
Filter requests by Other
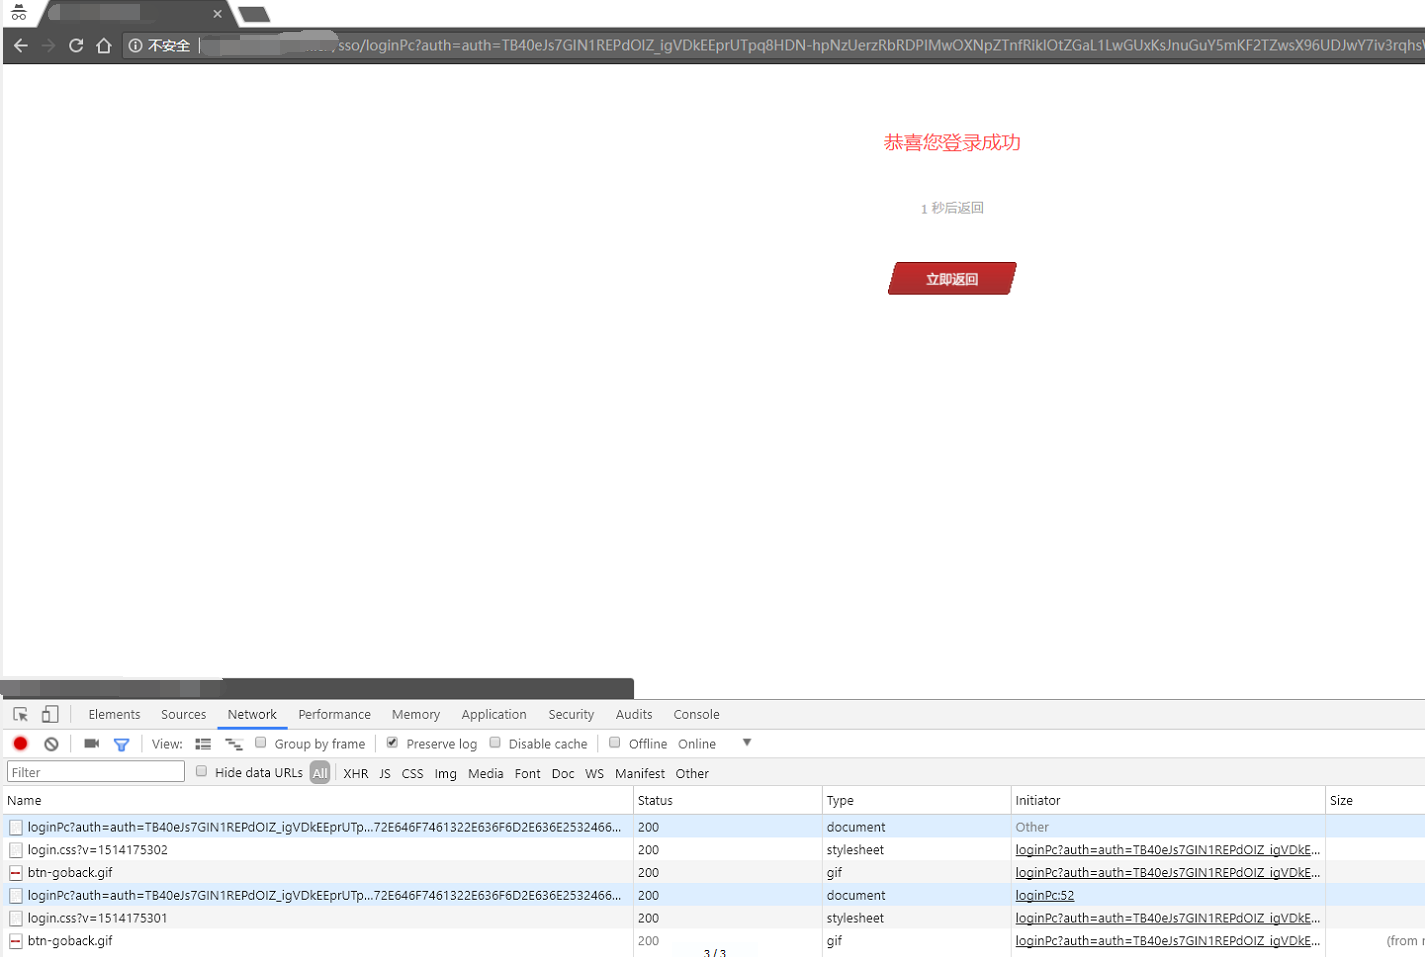(x=692, y=773)
